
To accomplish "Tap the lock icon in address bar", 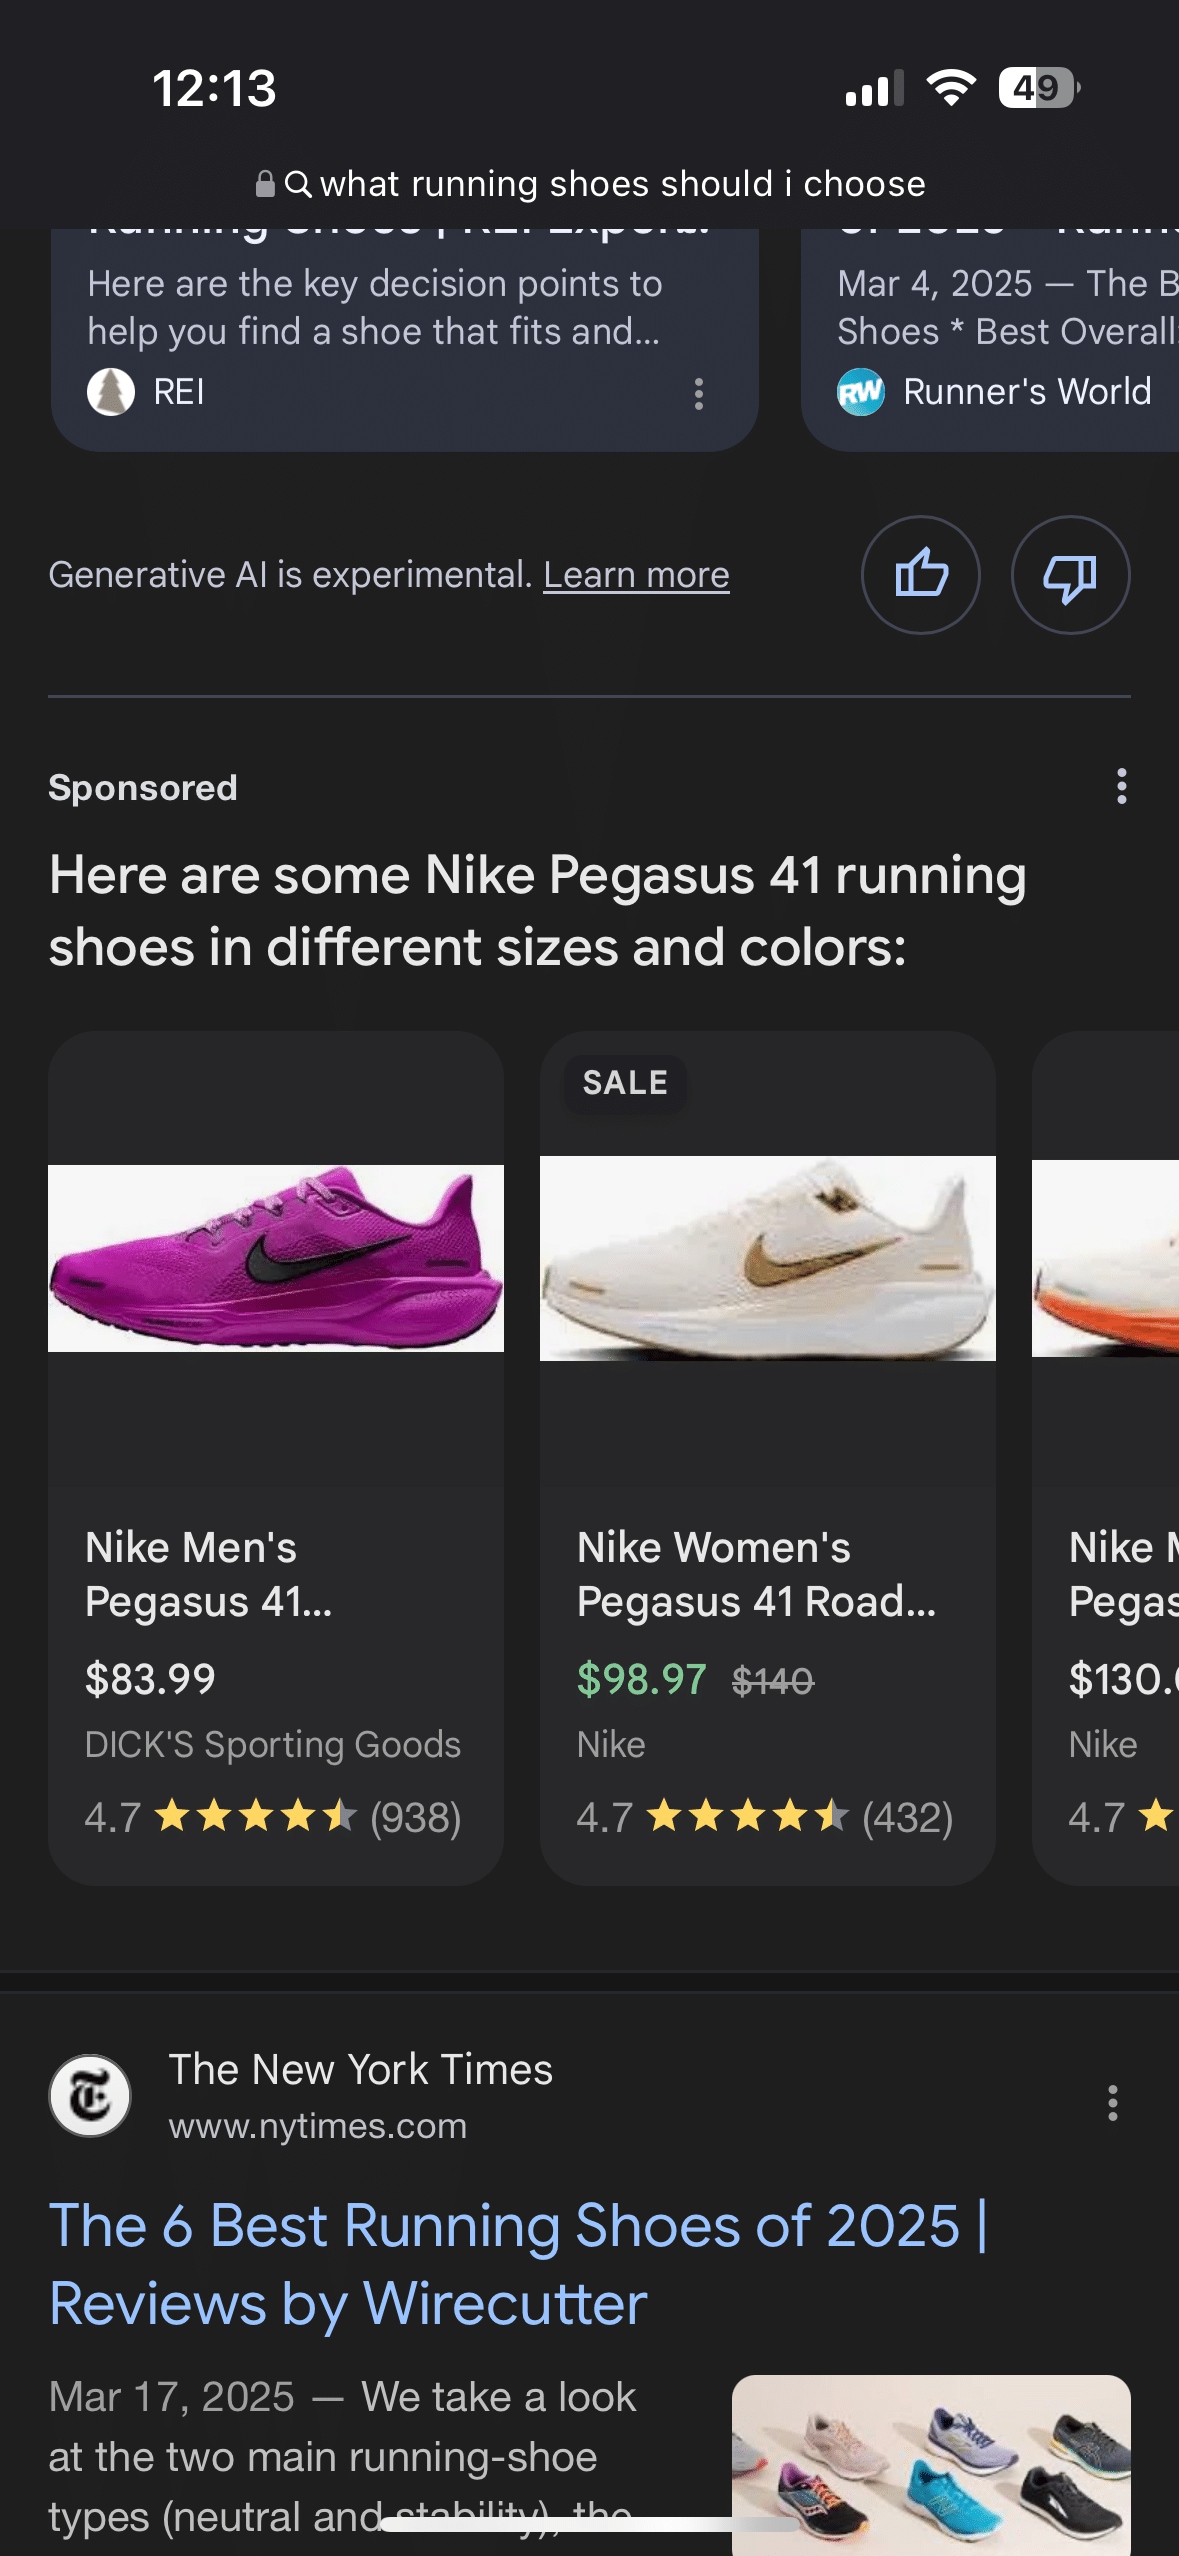I will coord(265,184).
